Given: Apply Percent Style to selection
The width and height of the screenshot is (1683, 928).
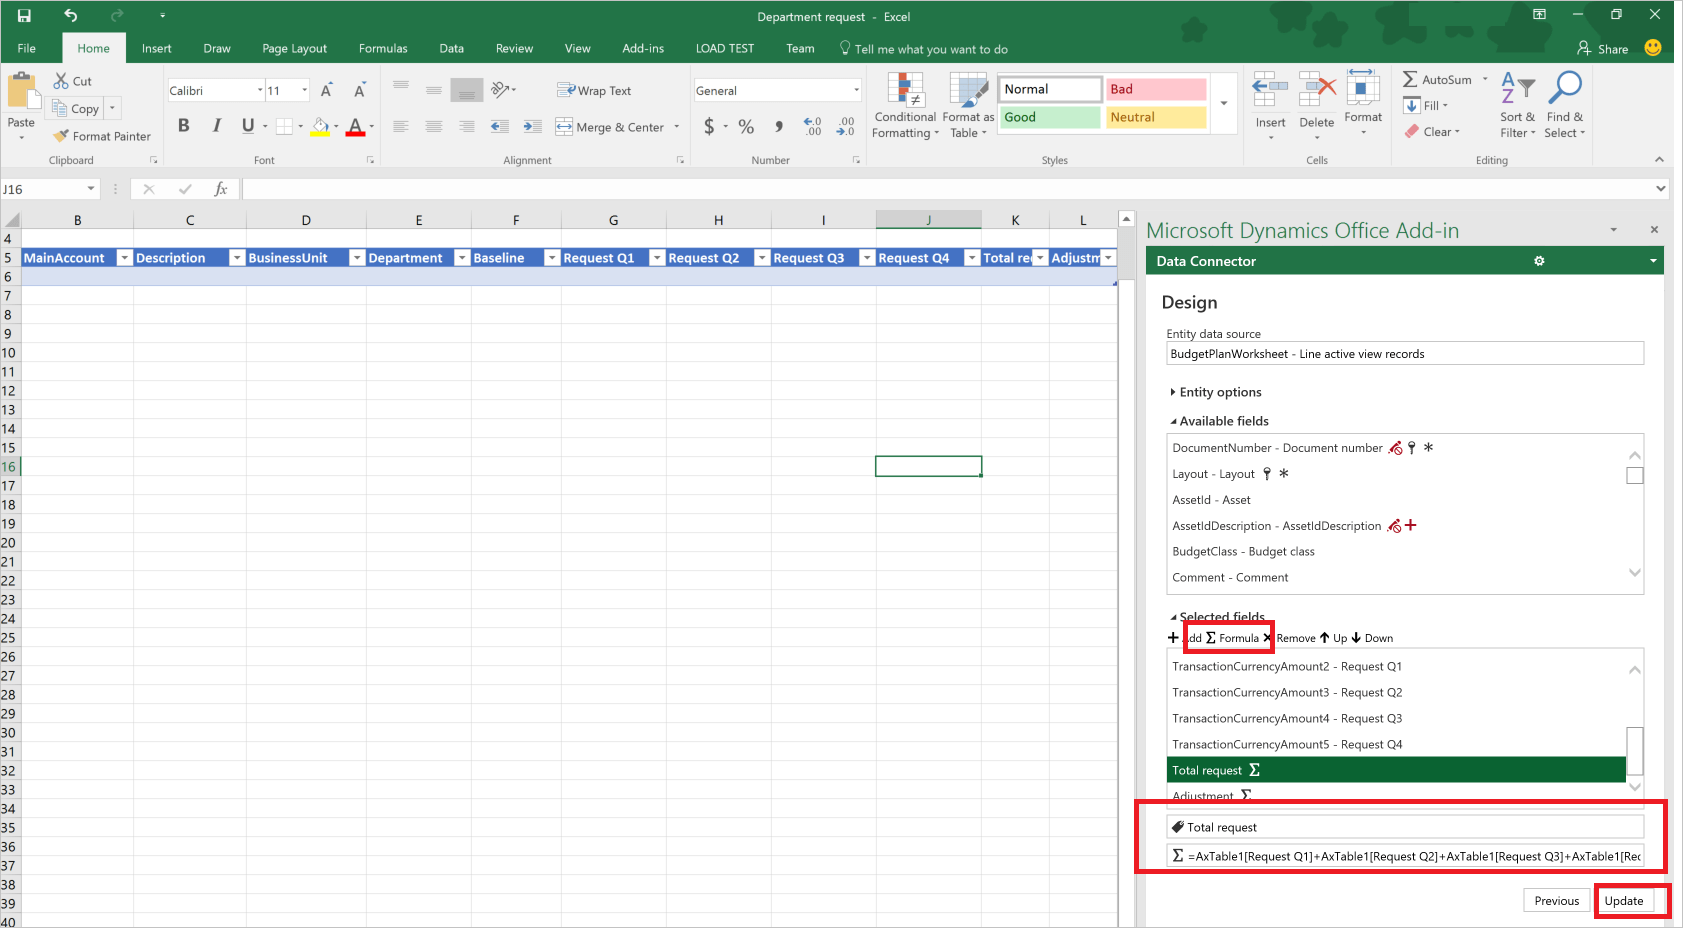Looking at the screenshot, I should [745, 127].
